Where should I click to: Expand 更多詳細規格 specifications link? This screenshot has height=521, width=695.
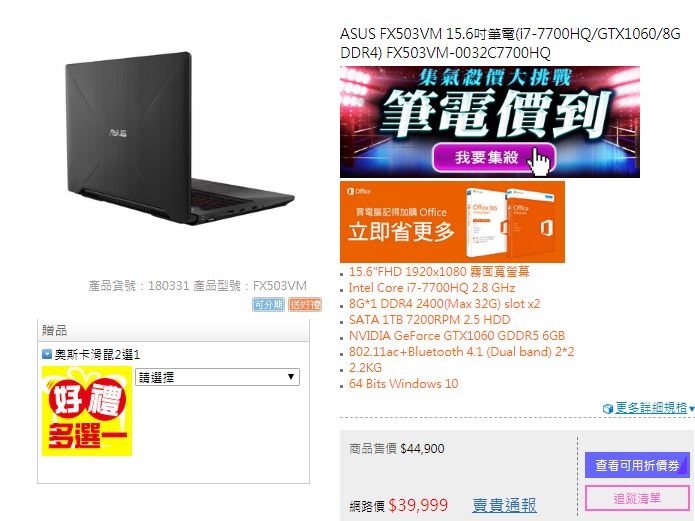pos(651,408)
